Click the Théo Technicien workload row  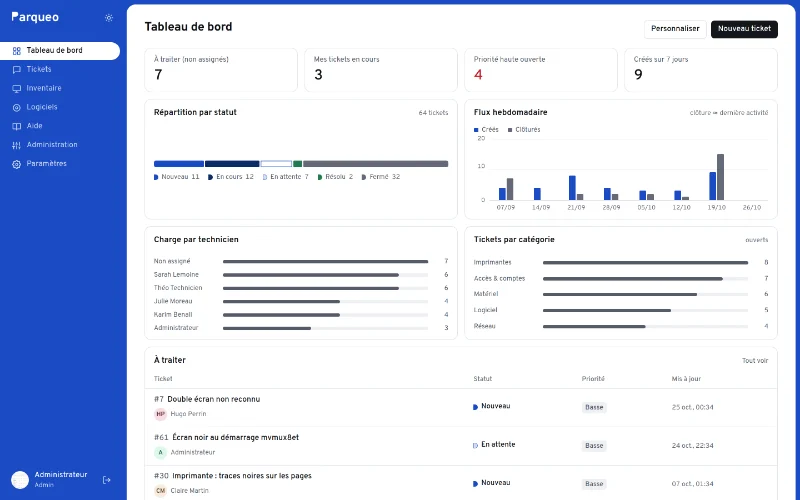(301, 288)
